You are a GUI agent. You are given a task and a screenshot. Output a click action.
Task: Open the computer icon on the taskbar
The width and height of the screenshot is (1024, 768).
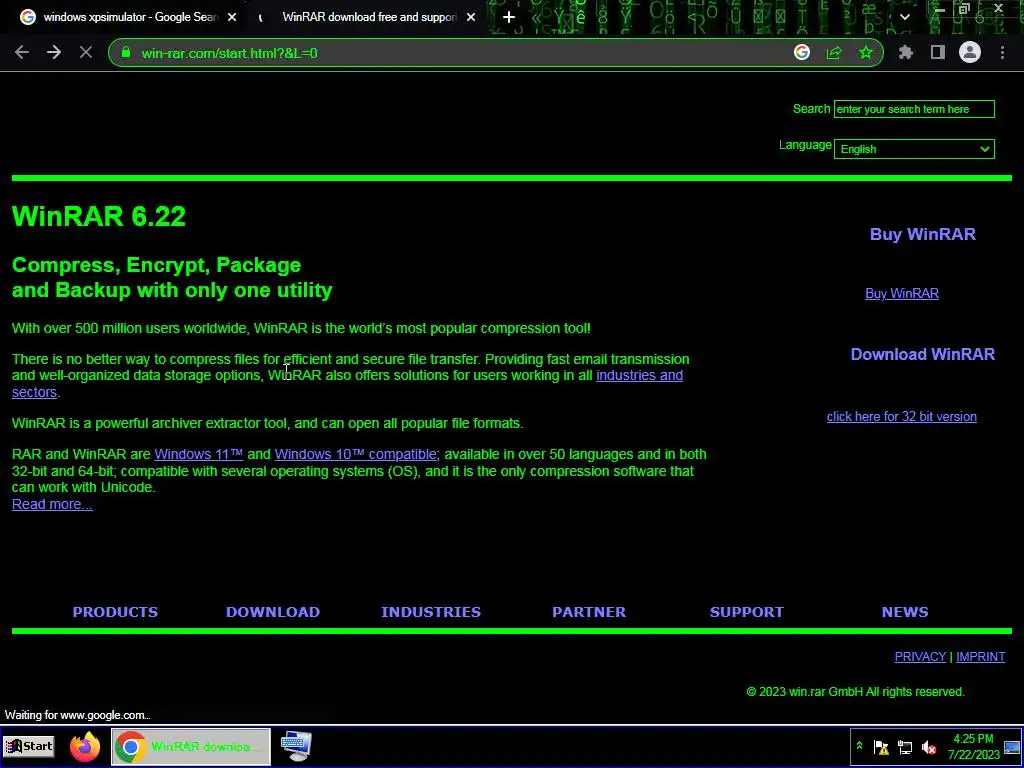tap(296, 747)
